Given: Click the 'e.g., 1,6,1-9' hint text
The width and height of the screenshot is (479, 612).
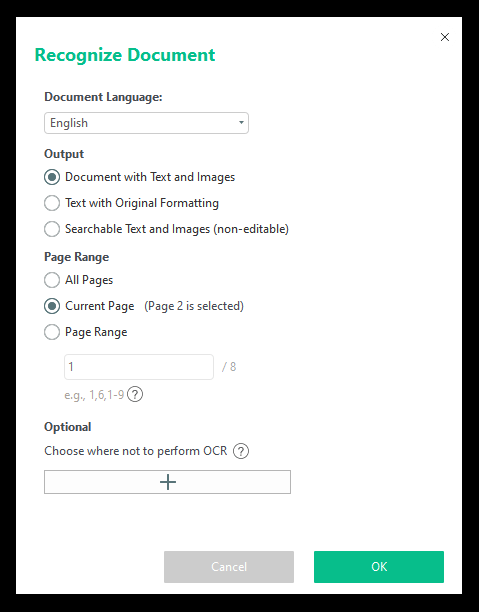Looking at the screenshot, I should [94, 395].
